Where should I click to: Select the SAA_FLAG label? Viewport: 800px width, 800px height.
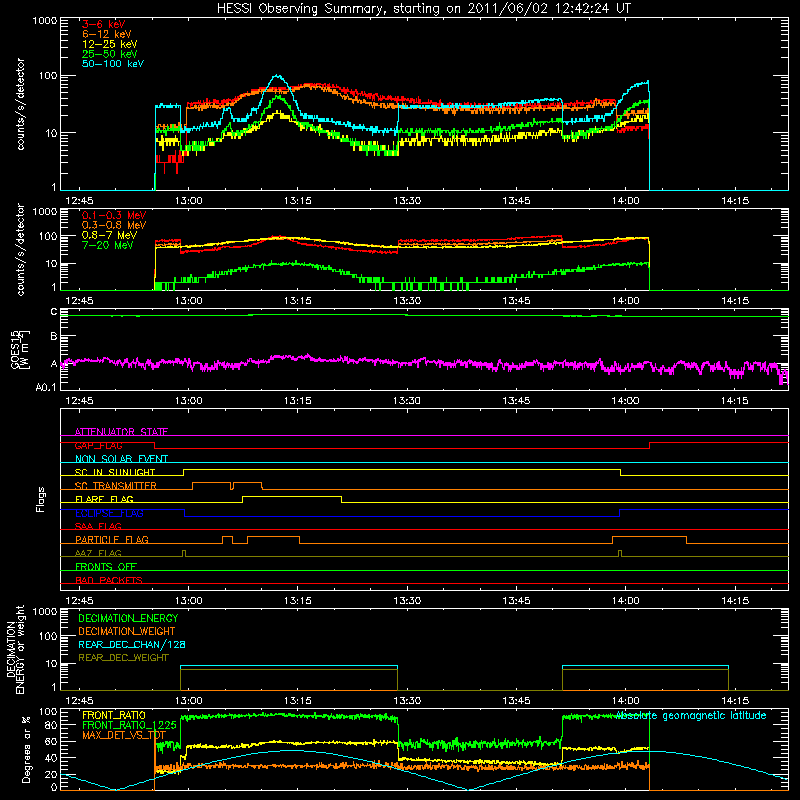(98, 526)
